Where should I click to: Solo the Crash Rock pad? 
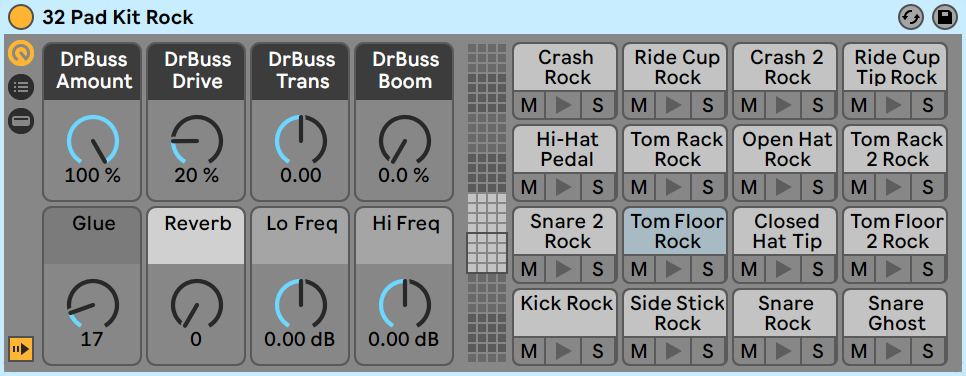[x=598, y=105]
